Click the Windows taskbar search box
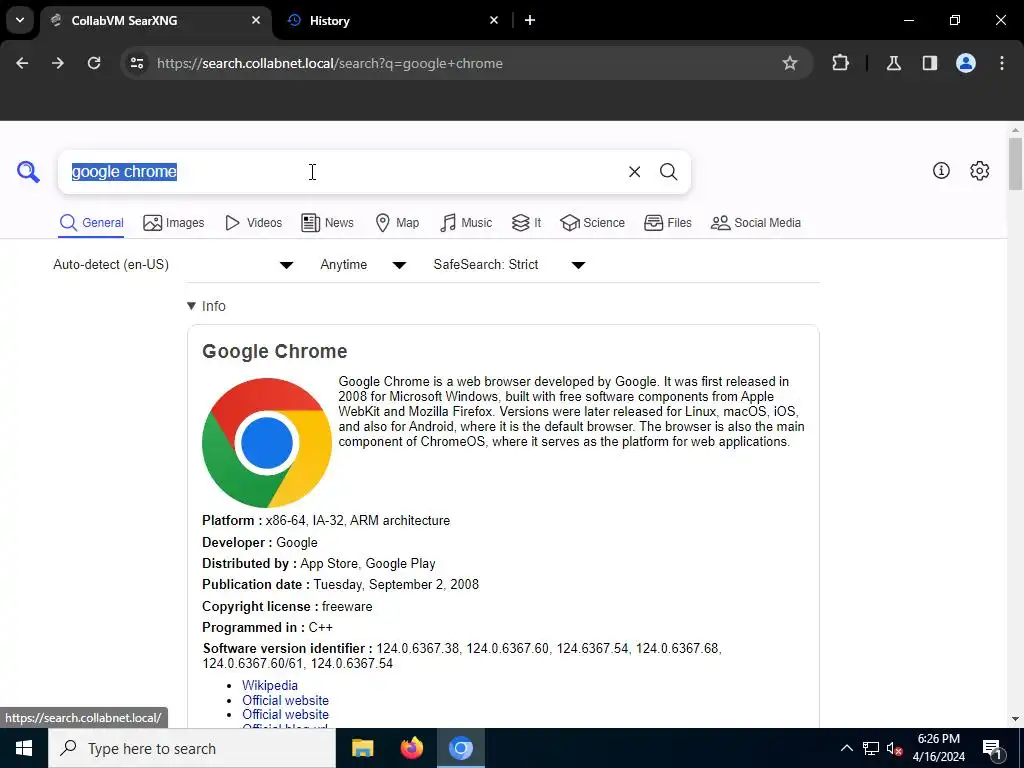The width and height of the screenshot is (1024, 768). (192, 748)
